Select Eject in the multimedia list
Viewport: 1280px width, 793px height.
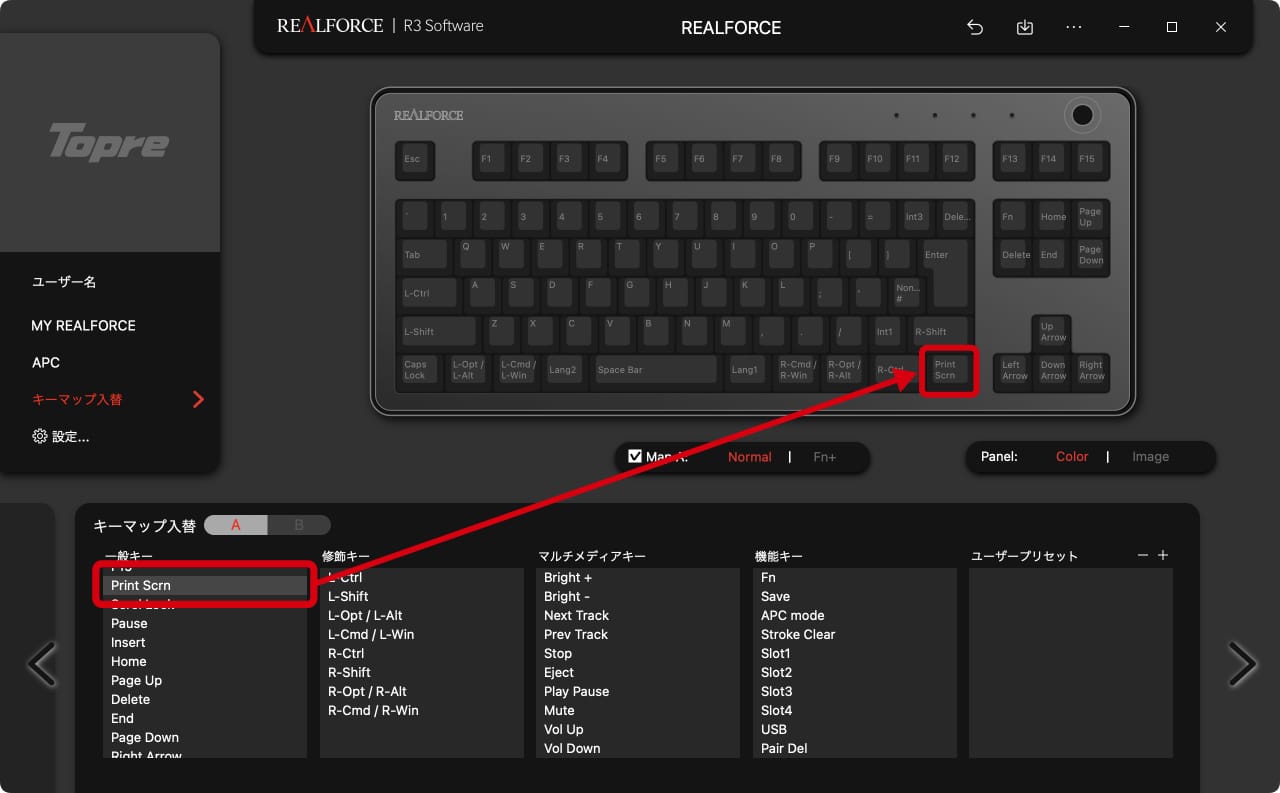[x=638, y=672]
